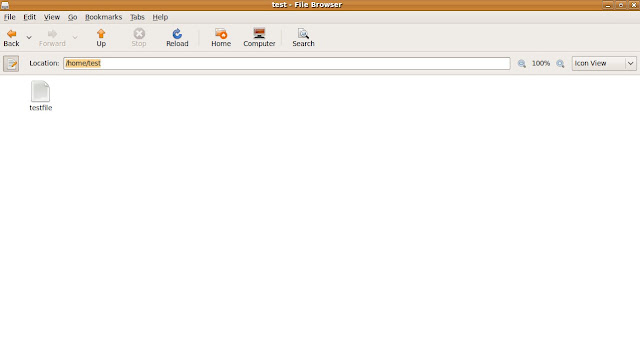Open the Forward history dropdown arrow
The height and width of the screenshot is (364, 640).
point(75,38)
